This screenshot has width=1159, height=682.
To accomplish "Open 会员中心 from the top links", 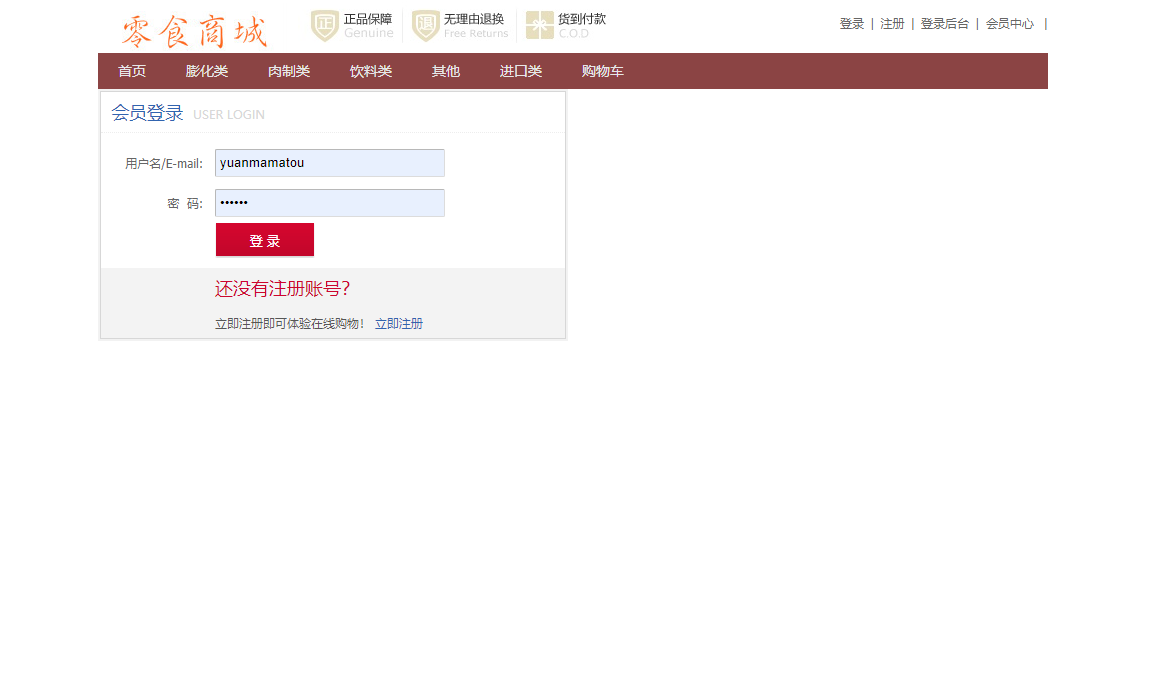I will 1009,23.
